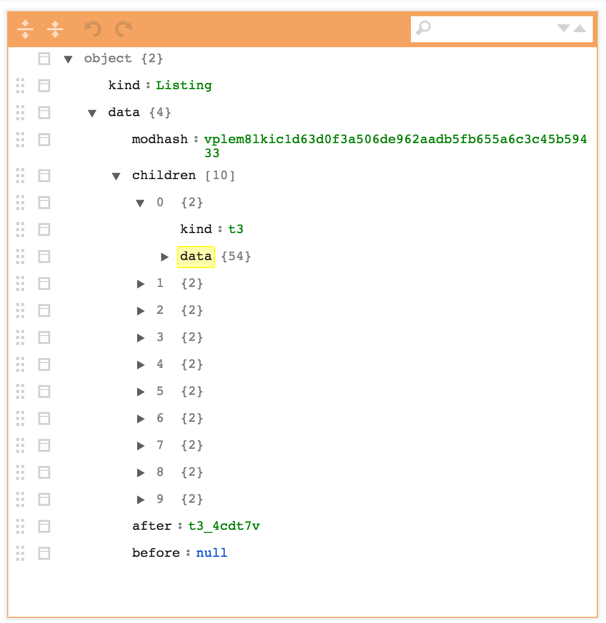Click the before value null
Screen dimensions: 606x623
point(211,553)
